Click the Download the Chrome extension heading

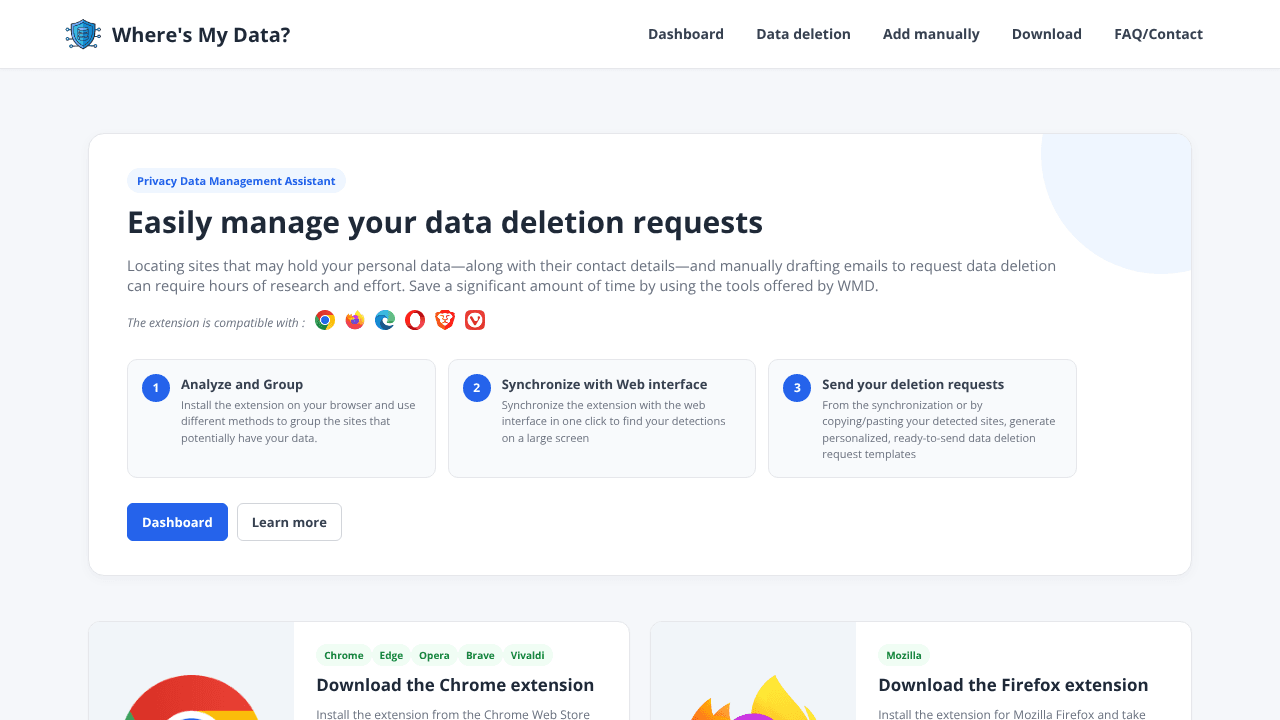[455, 685]
